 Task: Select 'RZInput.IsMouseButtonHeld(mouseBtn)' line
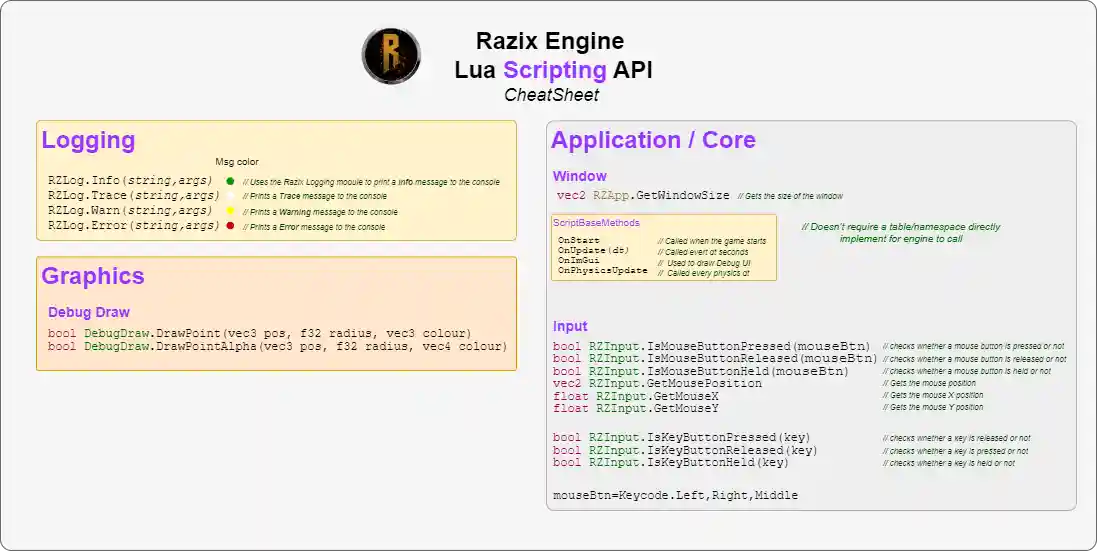coord(700,371)
